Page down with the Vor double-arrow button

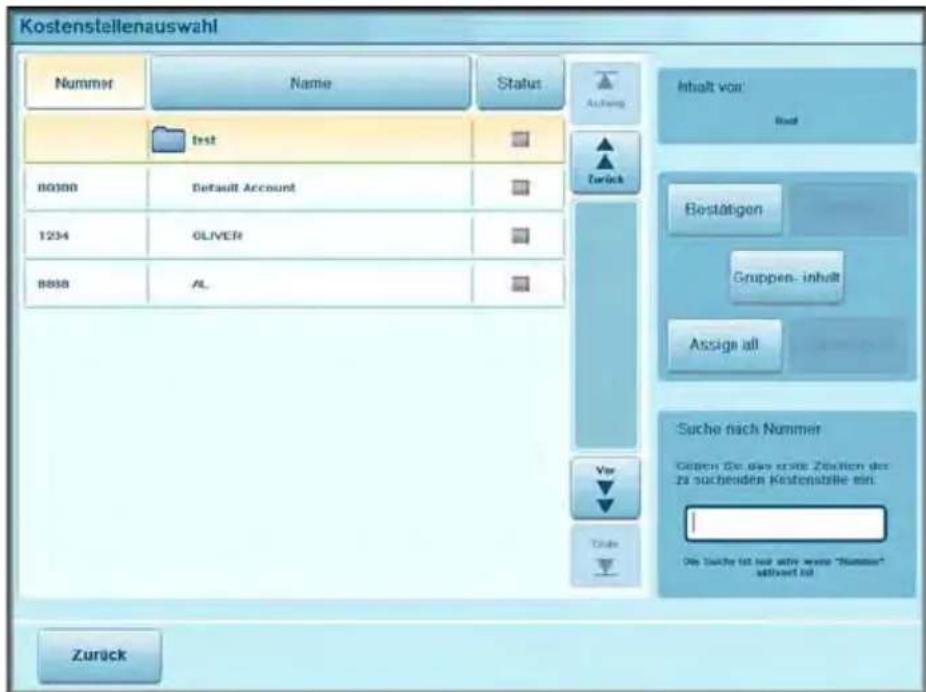pos(605,488)
